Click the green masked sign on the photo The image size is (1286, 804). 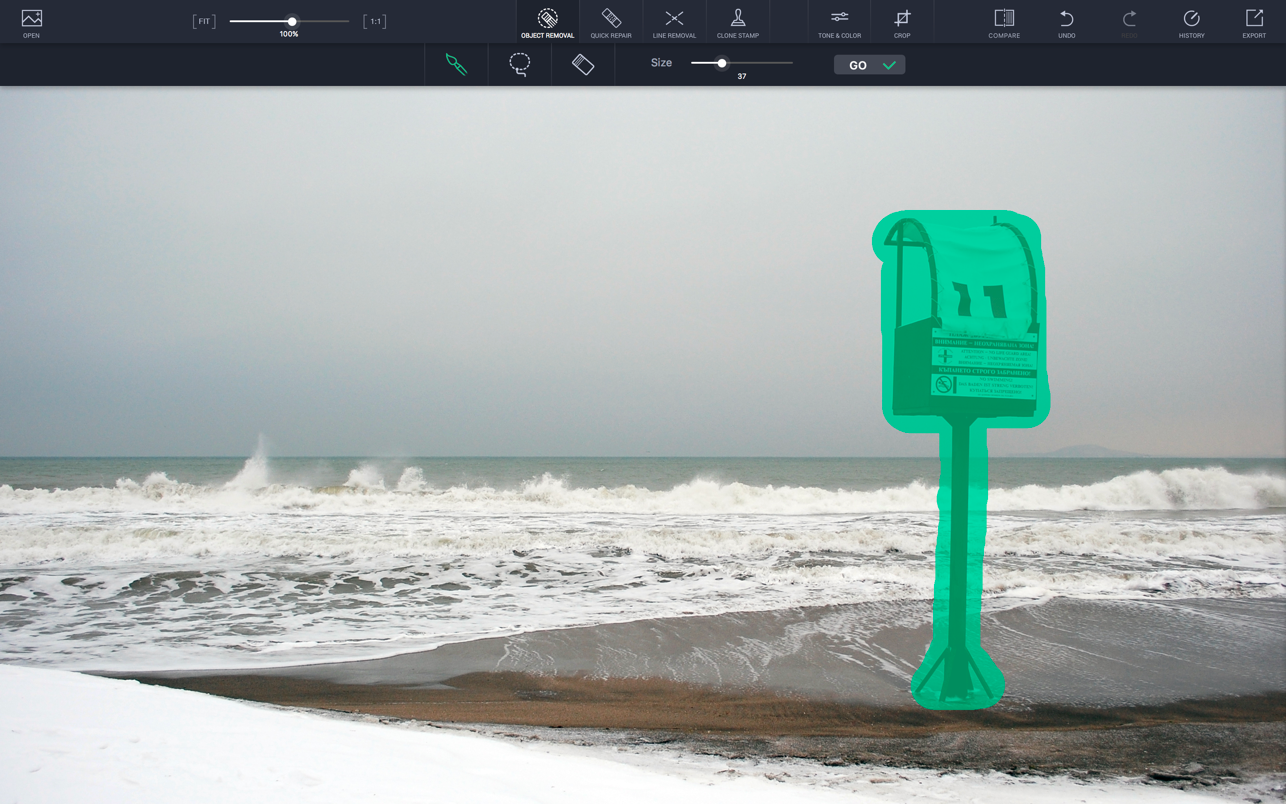click(962, 320)
